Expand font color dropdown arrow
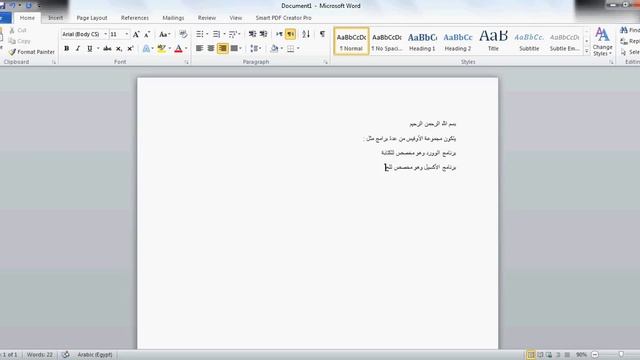 tap(186, 49)
